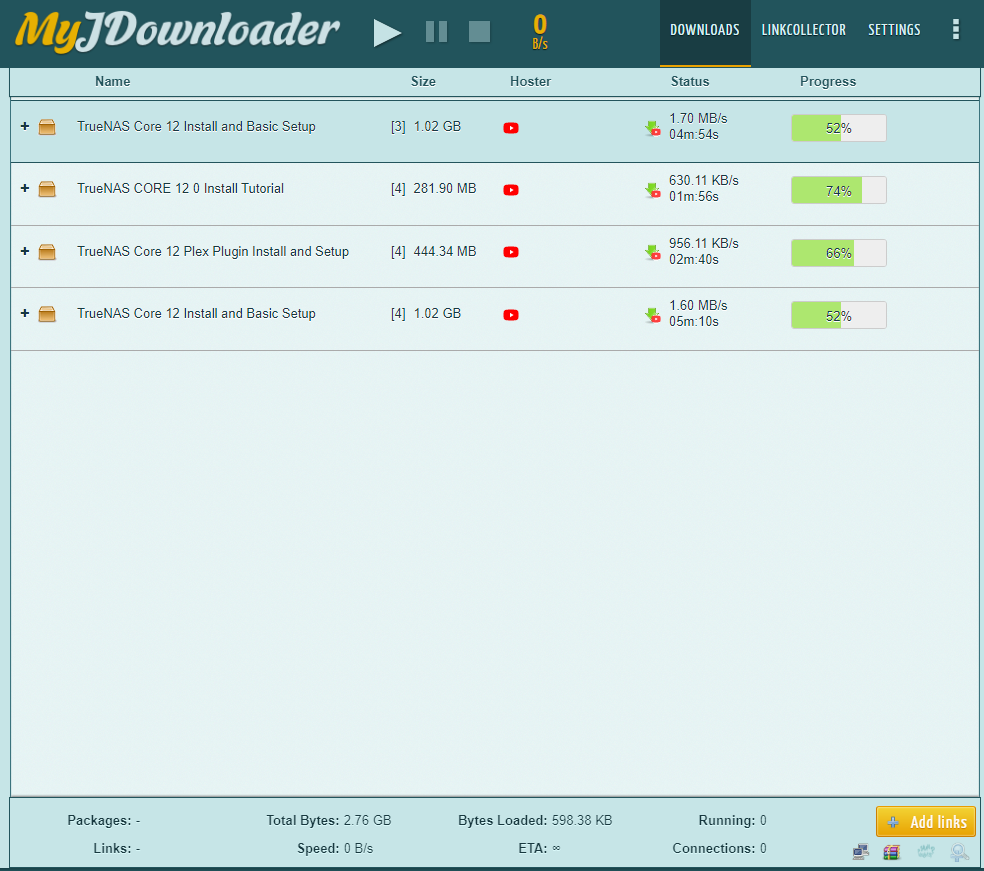Screen dimensions: 984x871
Task: Expand the Install and Basic Setup package marked [4]
Action: 25,313
